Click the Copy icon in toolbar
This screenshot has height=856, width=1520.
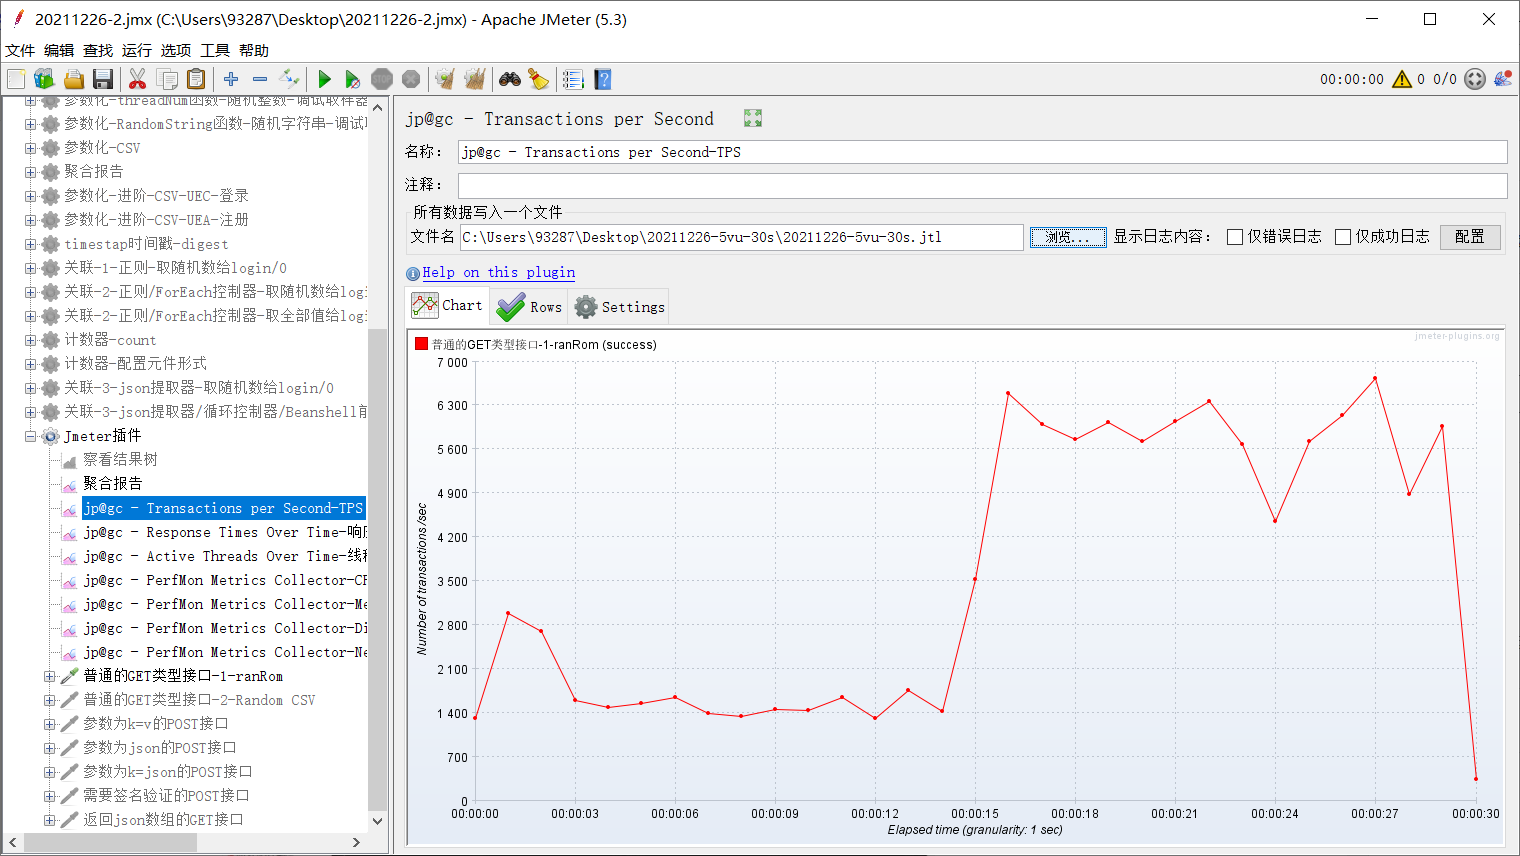(167, 79)
